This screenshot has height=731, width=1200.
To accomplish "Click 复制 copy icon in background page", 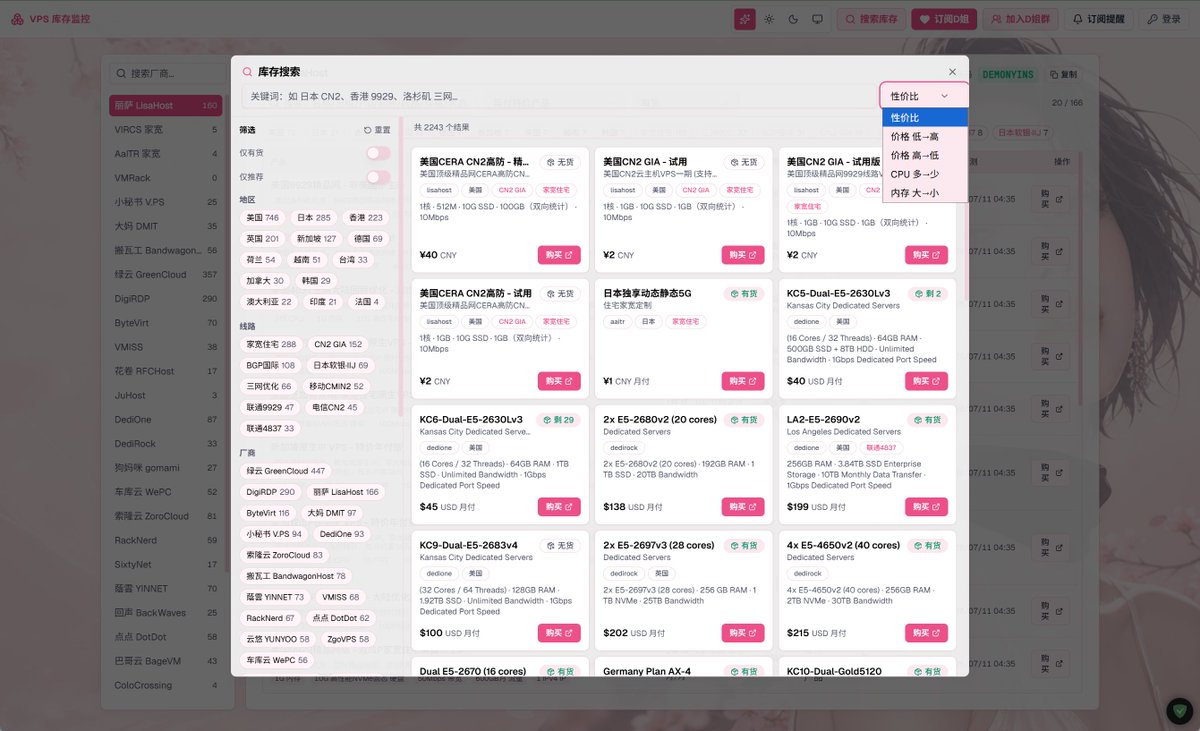I will 1063,75.
